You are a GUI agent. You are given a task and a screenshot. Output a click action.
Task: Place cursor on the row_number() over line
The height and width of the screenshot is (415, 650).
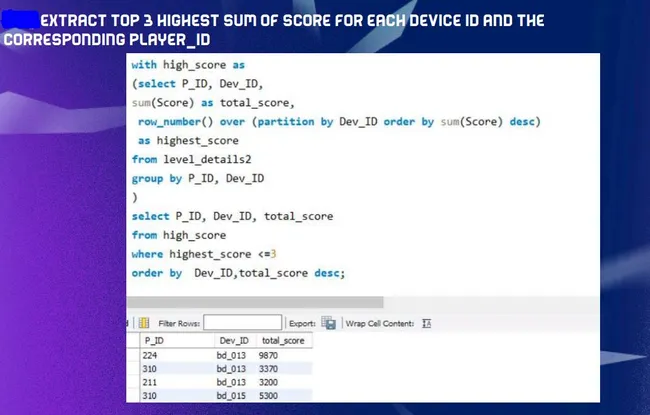(339, 122)
